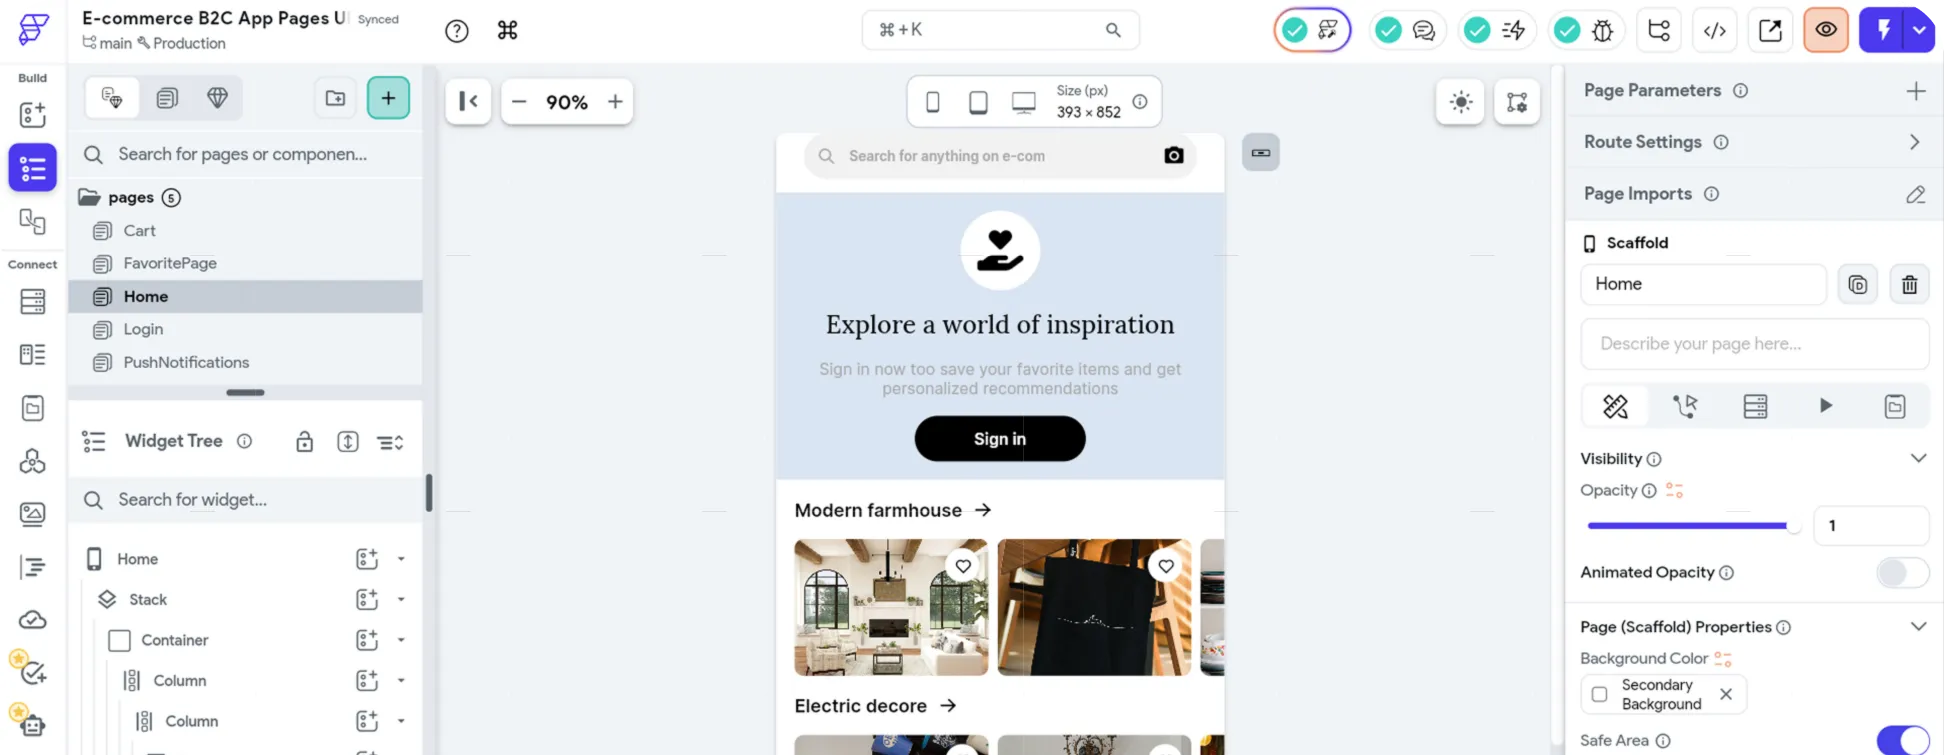The width and height of the screenshot is (1944, 755).
Task: Open the help question mark icon
Action: [457, 31]
